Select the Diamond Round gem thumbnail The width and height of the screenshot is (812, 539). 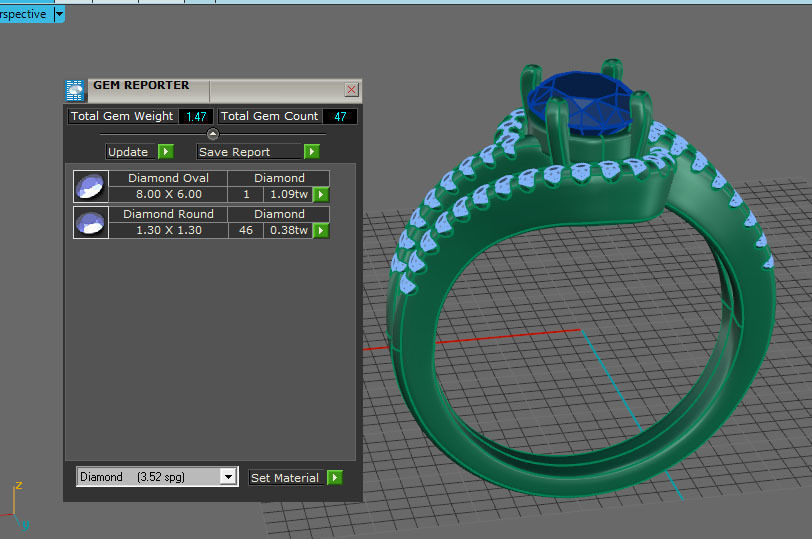click(x=91, y=223)
